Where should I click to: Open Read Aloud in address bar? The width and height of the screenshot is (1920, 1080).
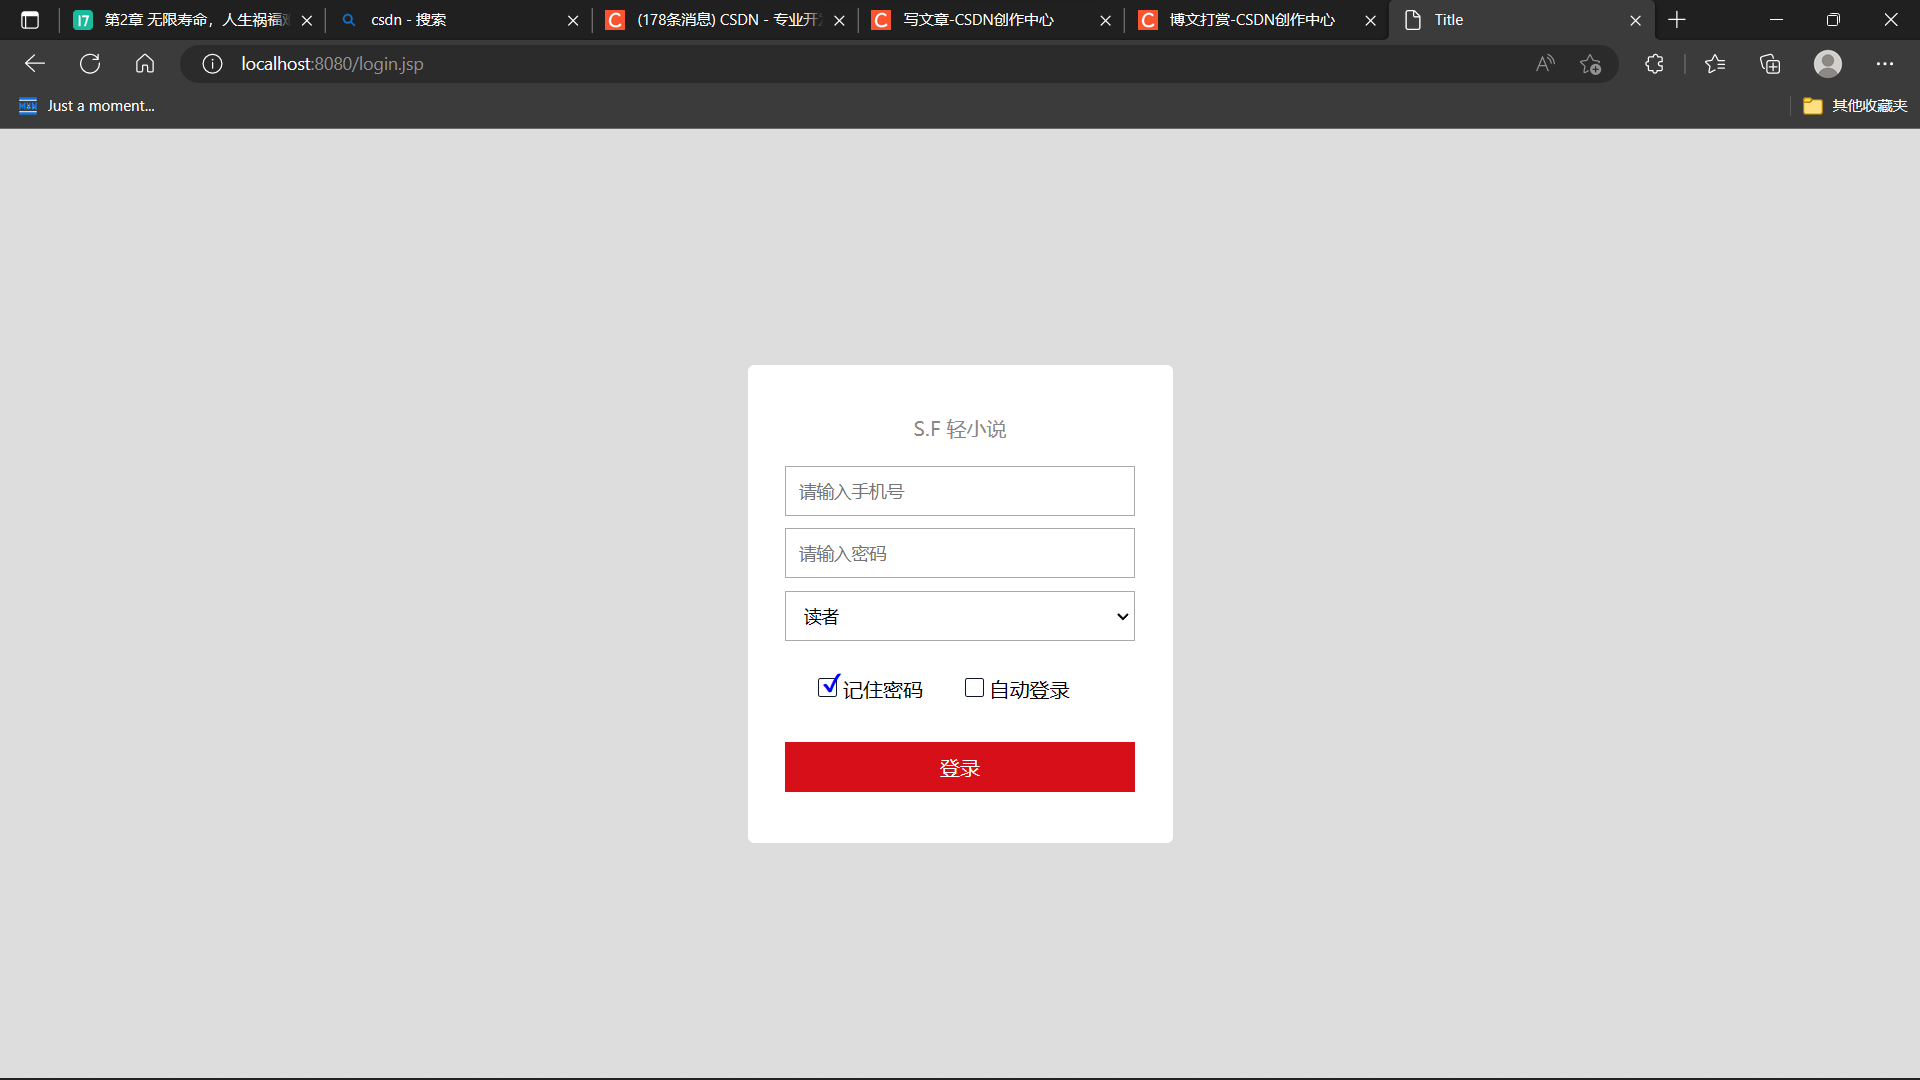[1545, 64]
